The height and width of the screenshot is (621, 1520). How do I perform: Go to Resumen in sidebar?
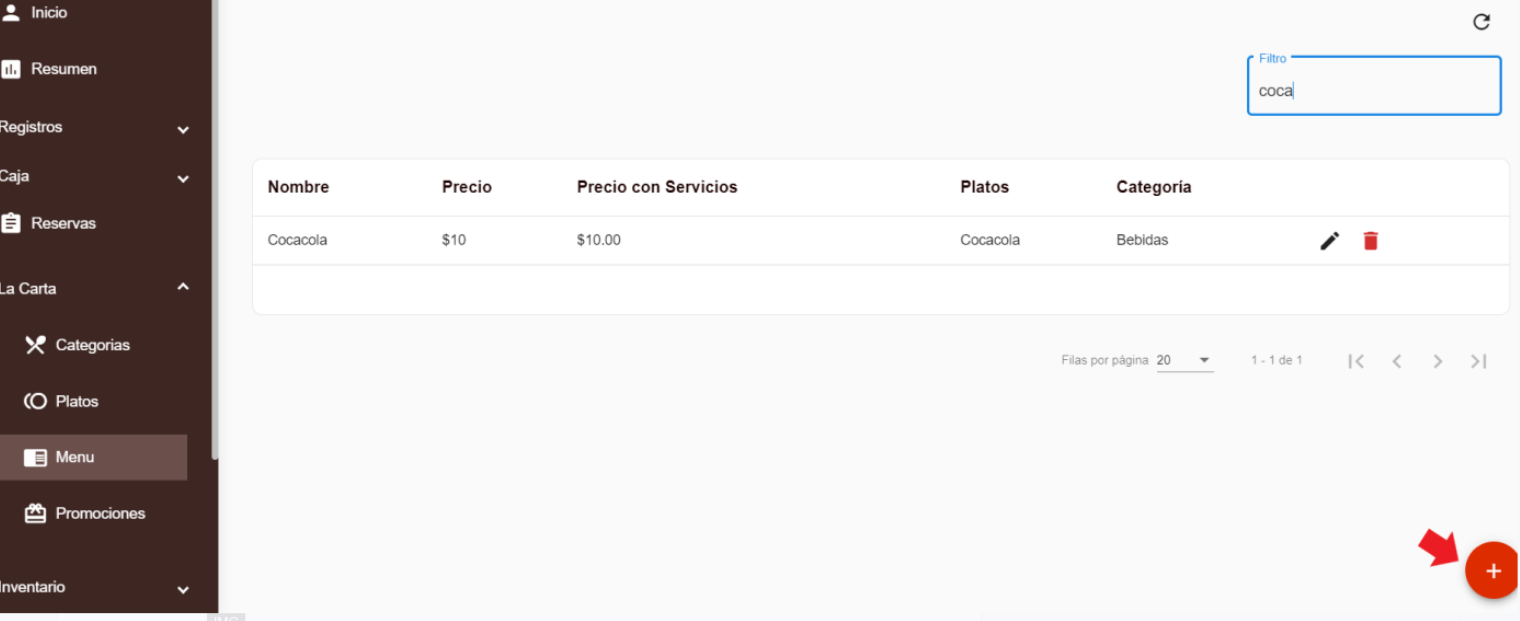click(63, 69)
